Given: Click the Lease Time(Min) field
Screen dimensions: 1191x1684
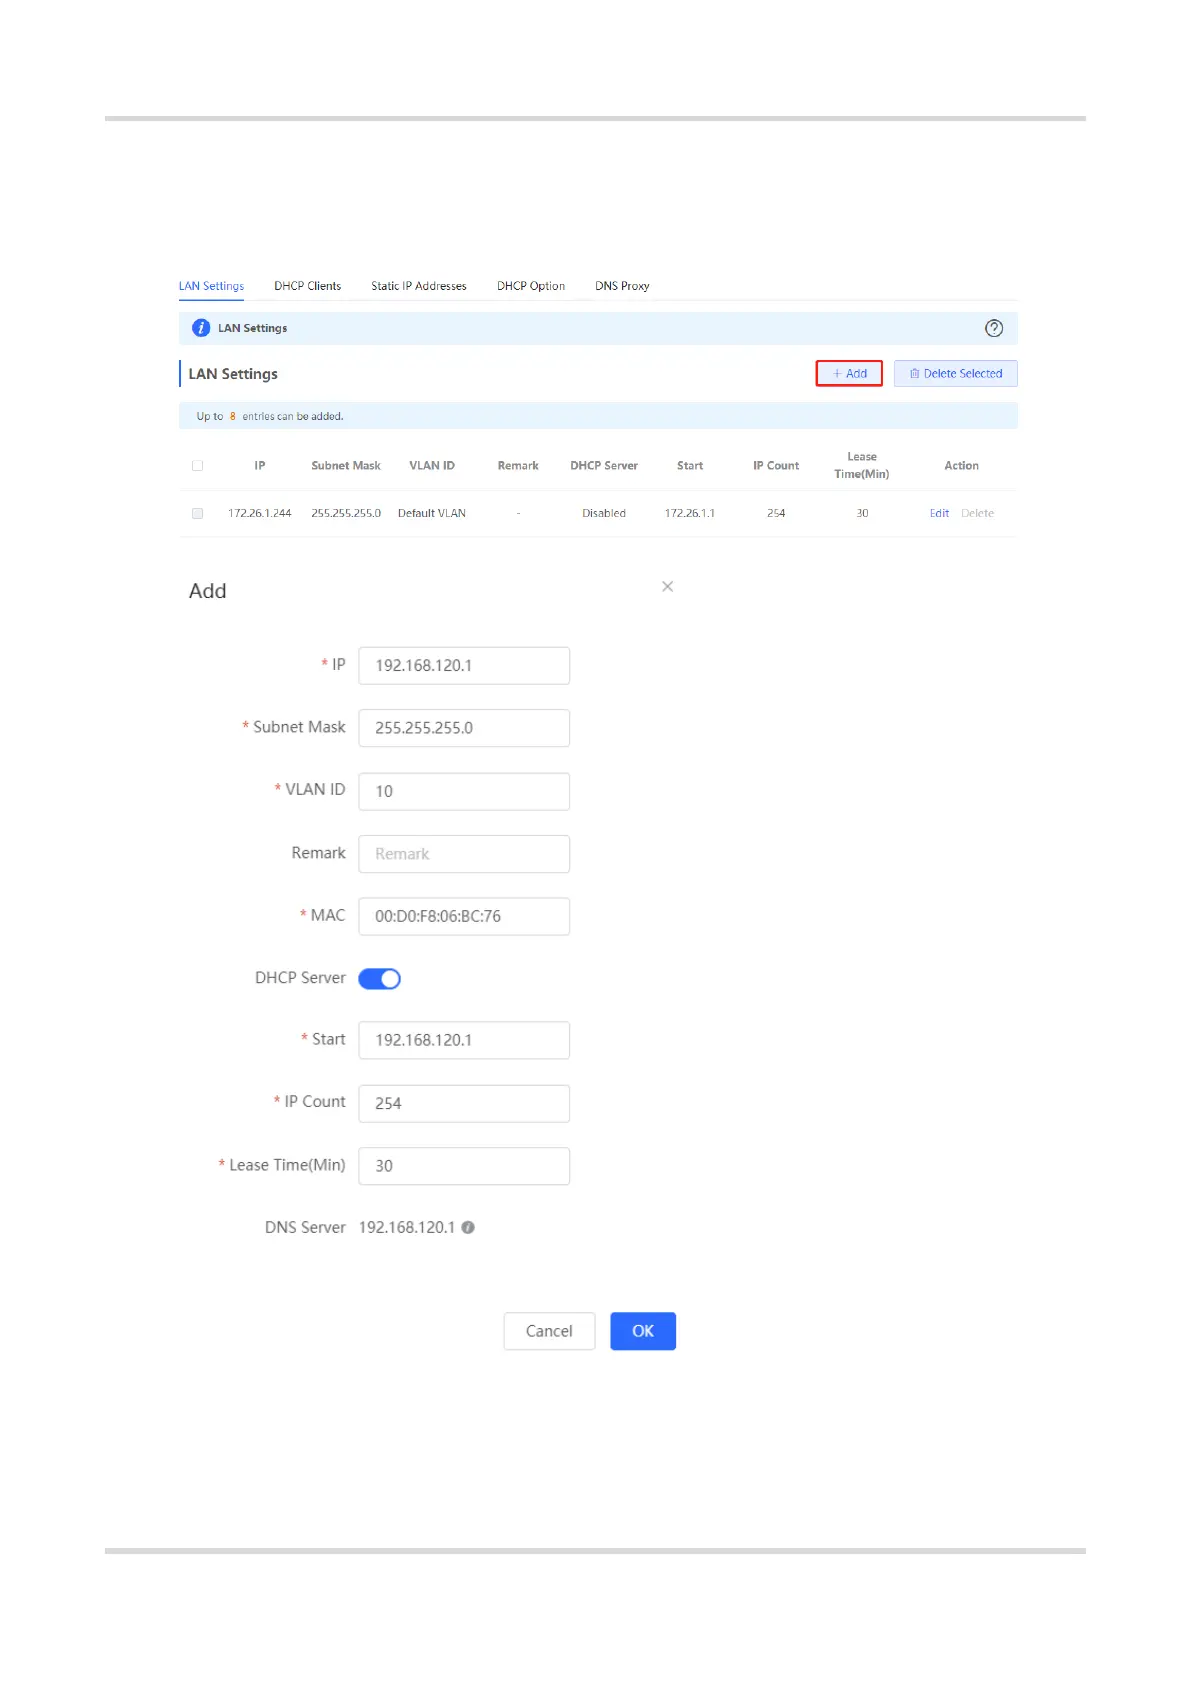Looking at the screenshot, I should (464, 1166).
